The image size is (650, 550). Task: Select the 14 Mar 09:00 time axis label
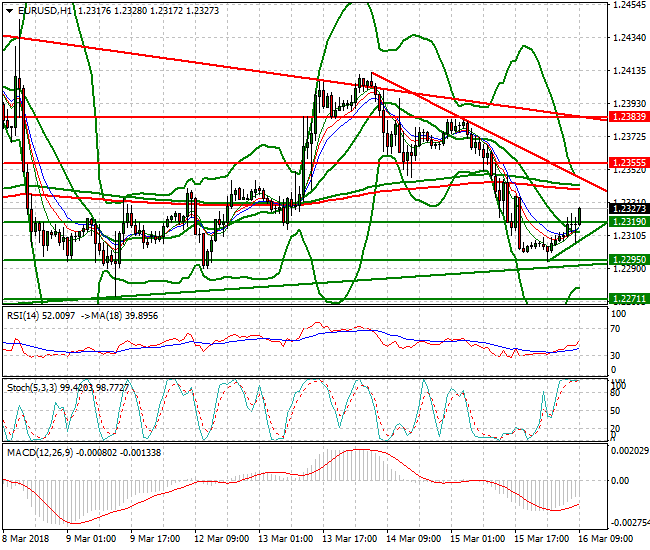pos(413,539)
